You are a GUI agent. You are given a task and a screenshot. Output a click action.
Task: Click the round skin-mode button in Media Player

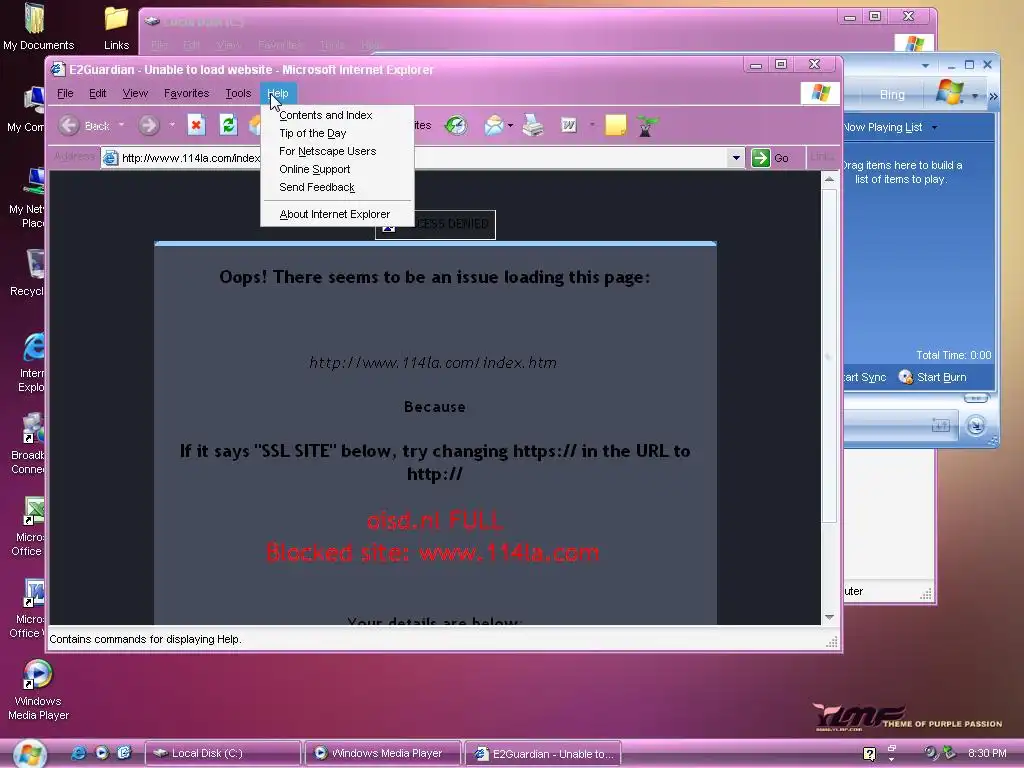[x=976, y=426]
